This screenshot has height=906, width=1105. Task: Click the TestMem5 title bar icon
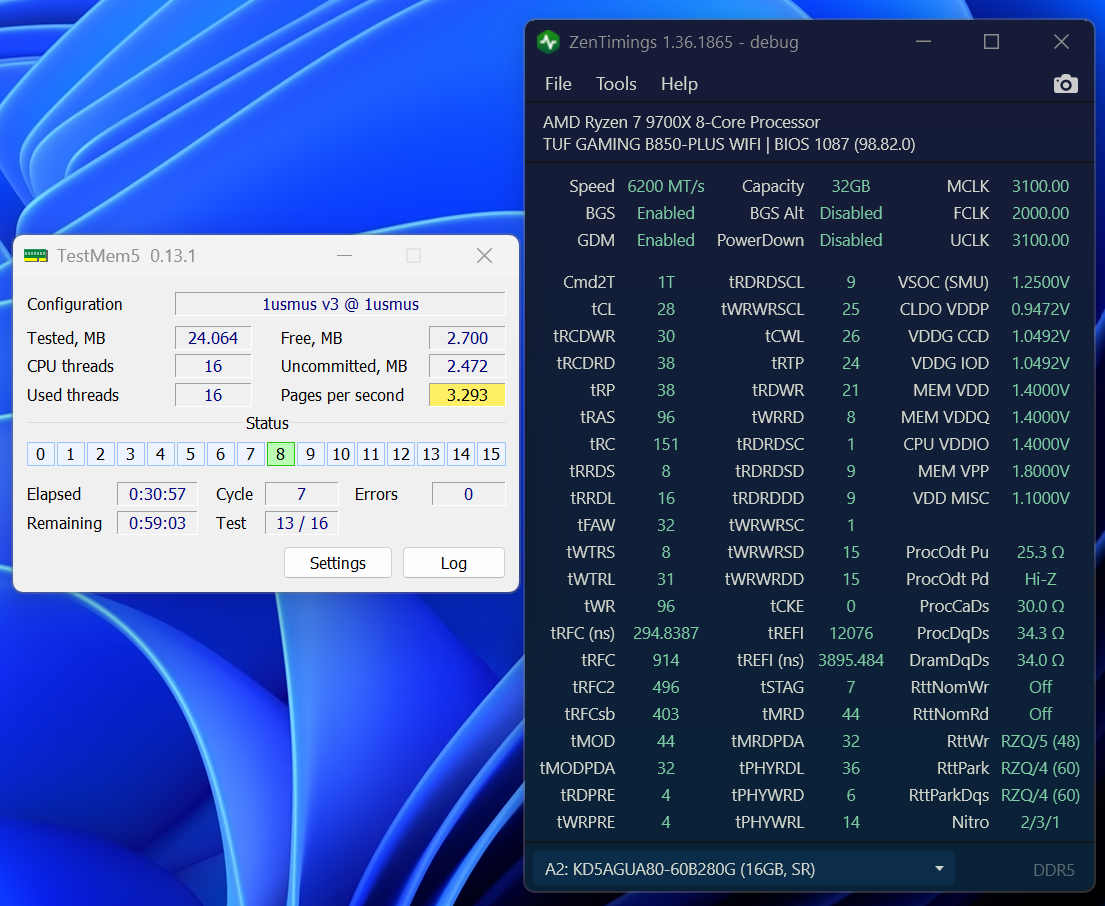point(36,256)
